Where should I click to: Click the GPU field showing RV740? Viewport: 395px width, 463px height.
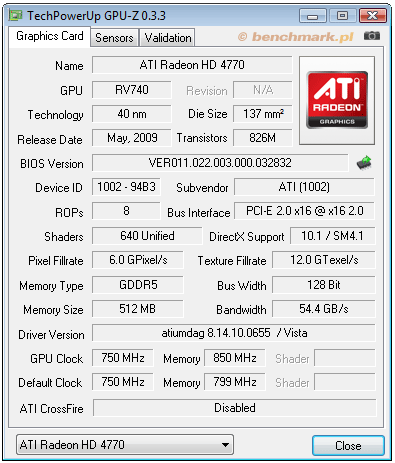[132, 90]
